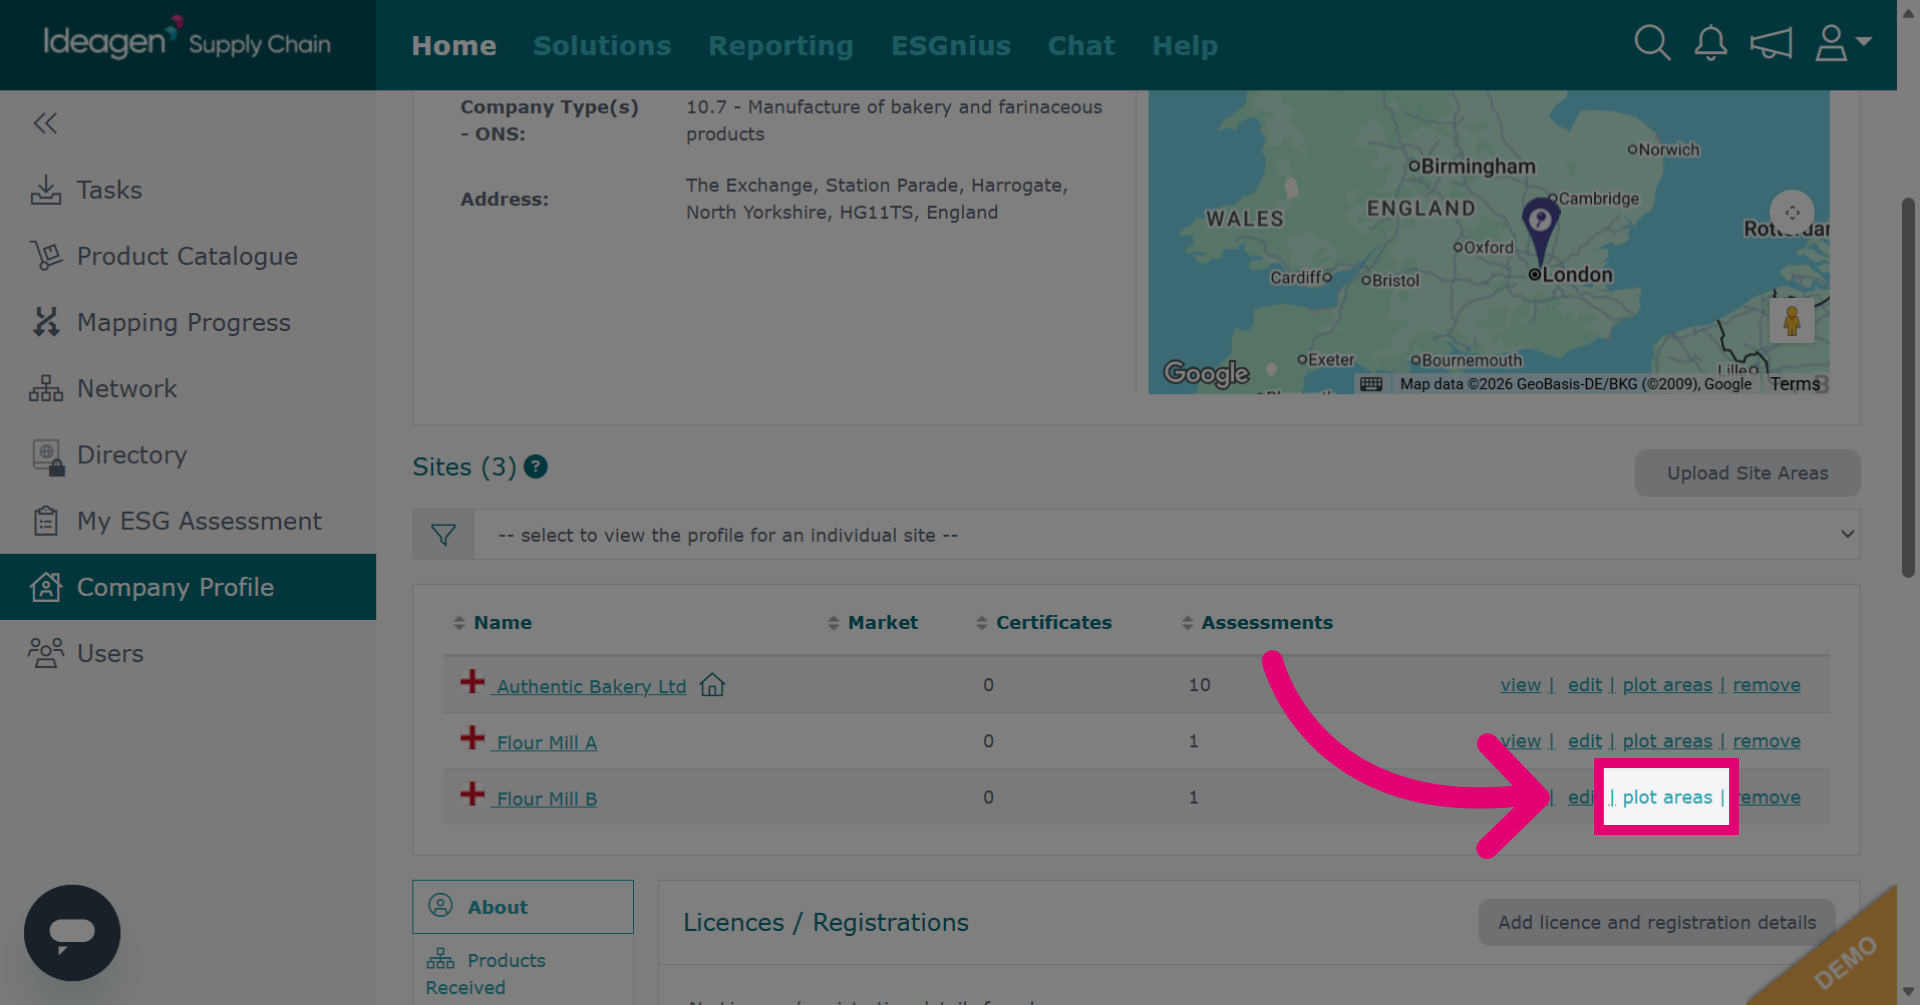Click England flag for Authentic Bakery Ltd
Image resolution: width=1920 pixels, height=1005 pixels.
[x=472, y=682]
